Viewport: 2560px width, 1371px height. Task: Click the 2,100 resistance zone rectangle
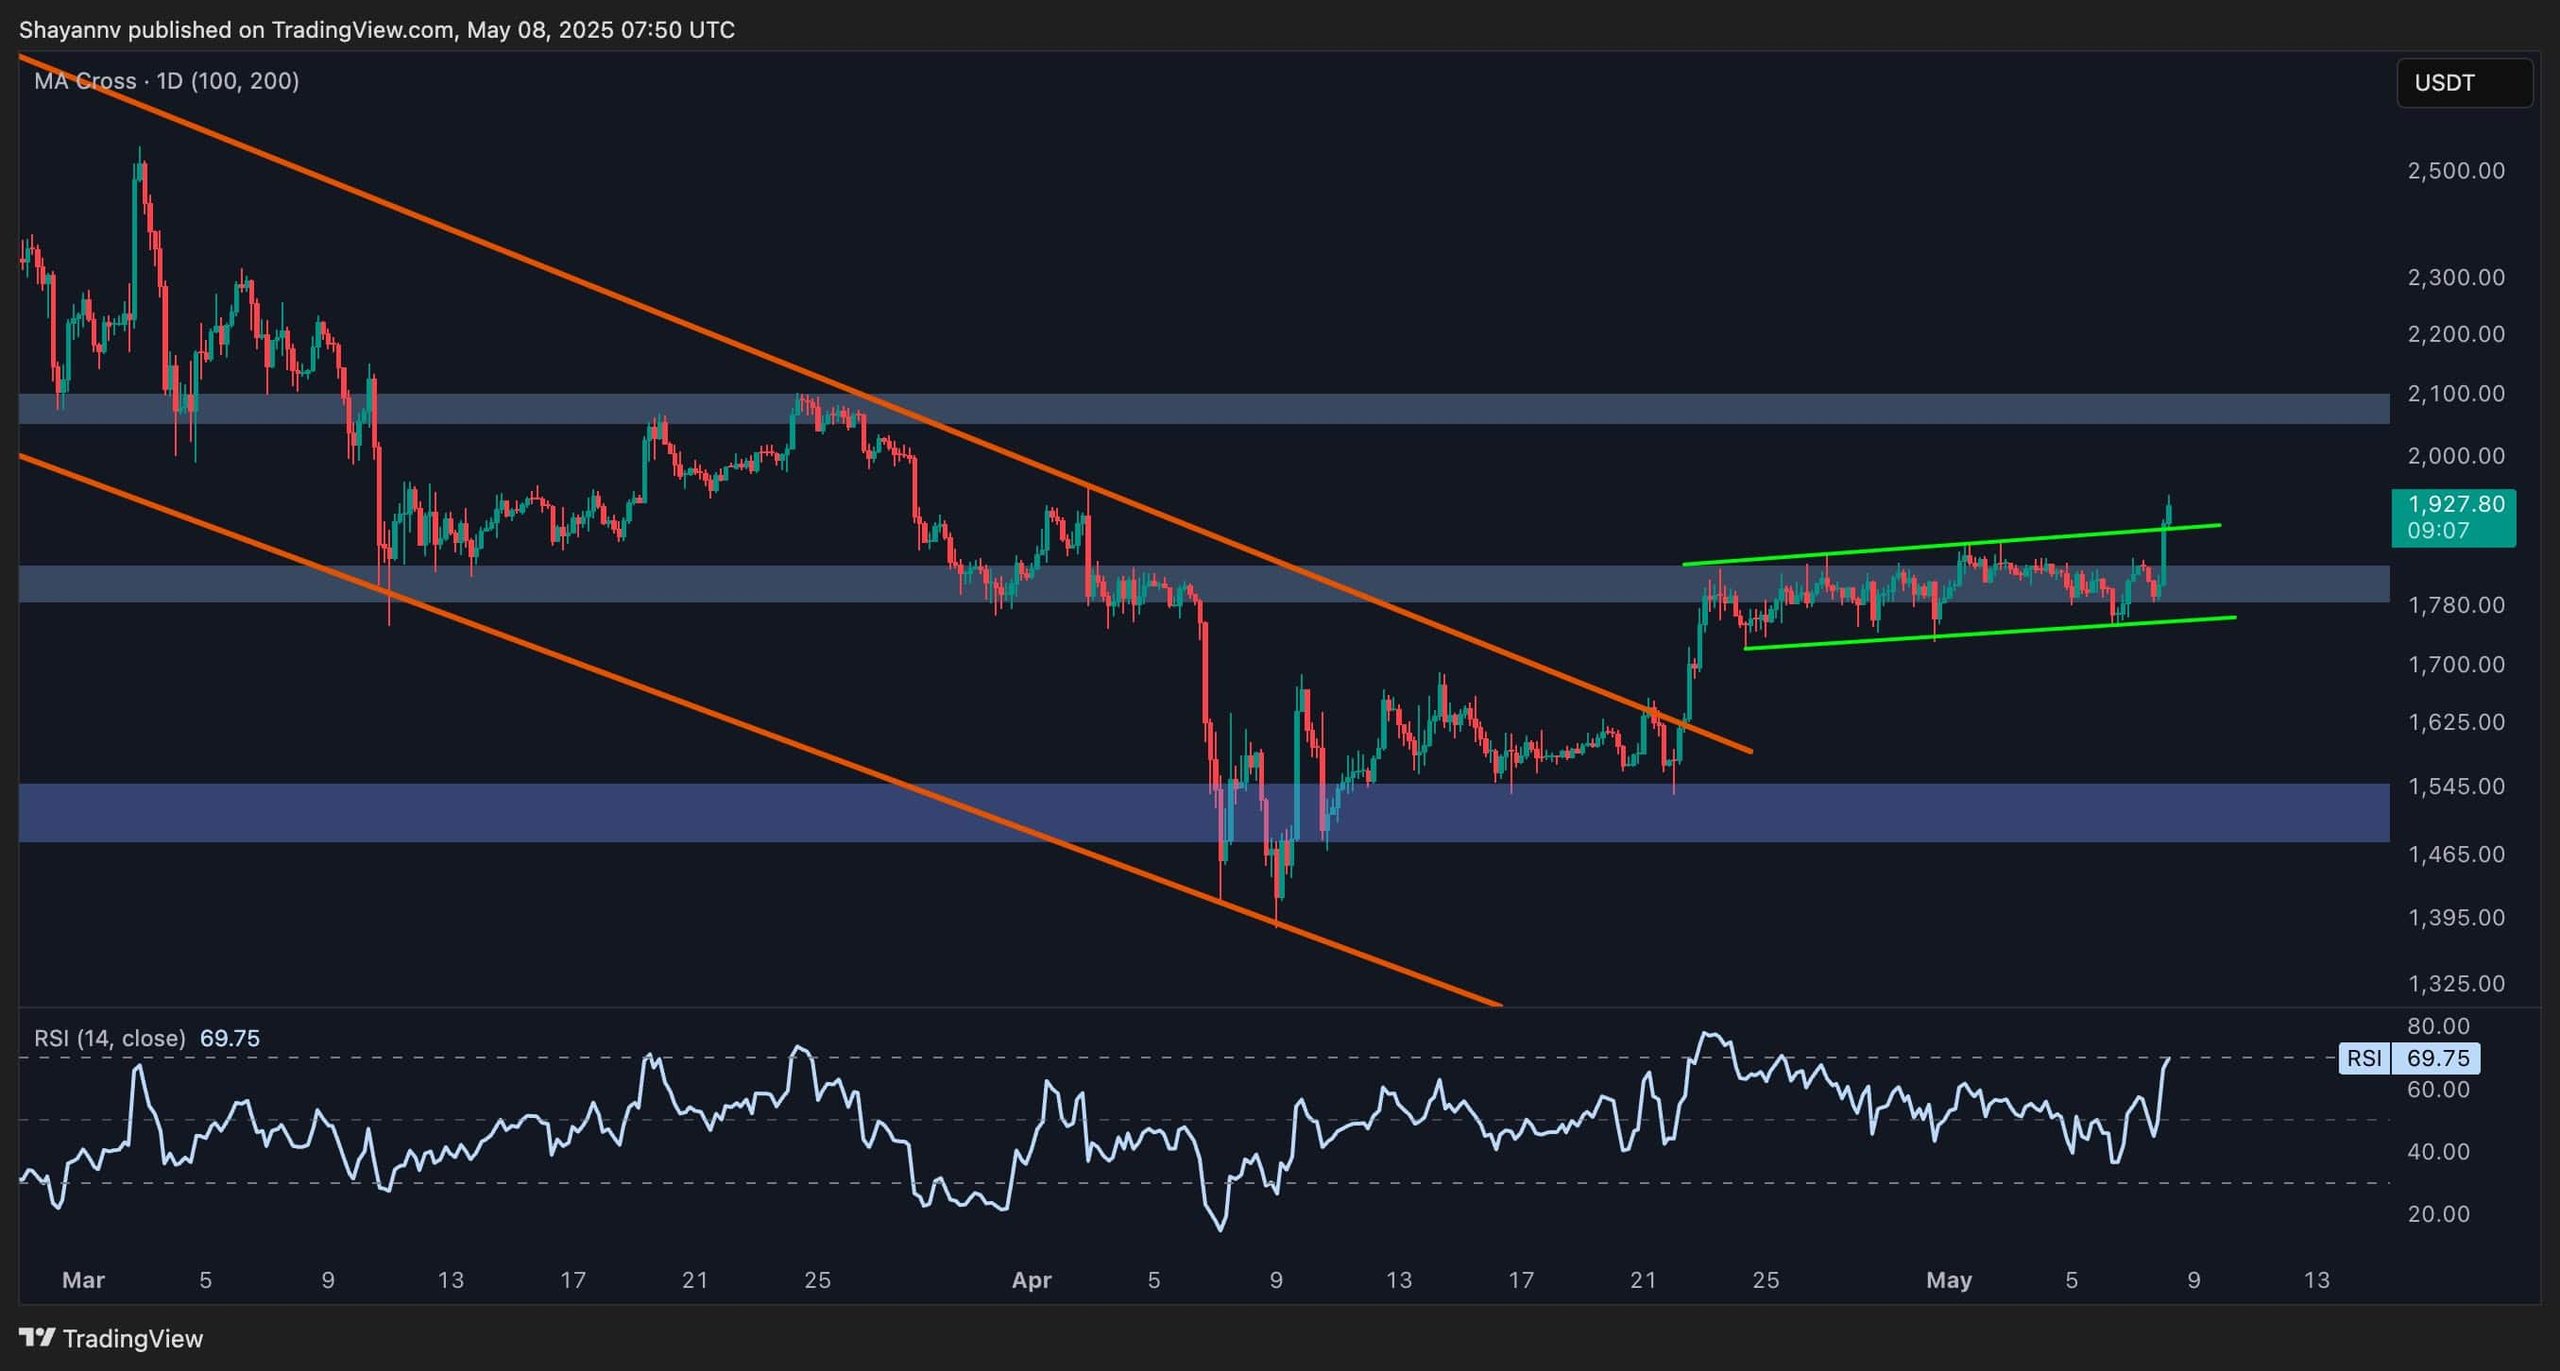(x=1204, y=409)
